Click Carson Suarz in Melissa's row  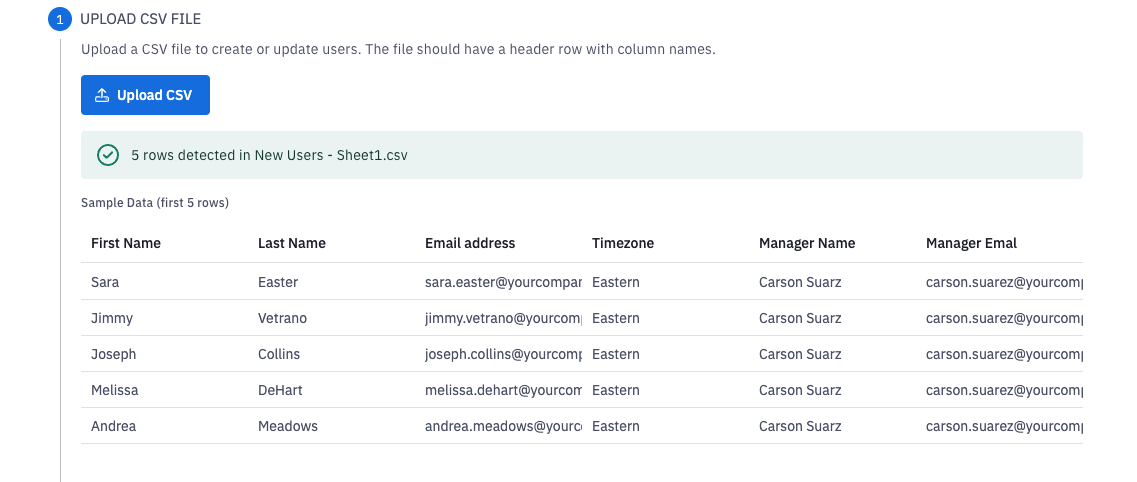click(x=801, y=390)
